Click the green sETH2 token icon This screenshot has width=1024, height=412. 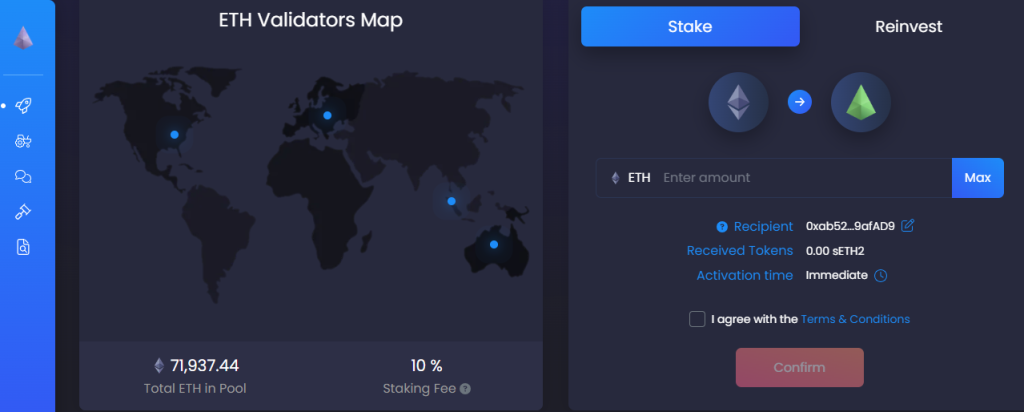[861, 103]
